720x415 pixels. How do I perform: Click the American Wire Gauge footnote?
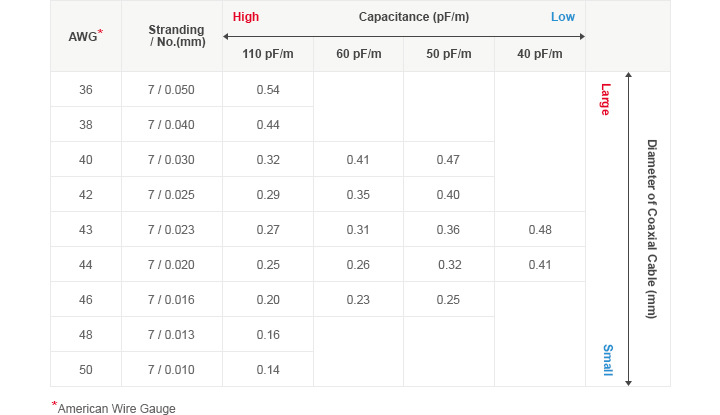tap(113, 408)
